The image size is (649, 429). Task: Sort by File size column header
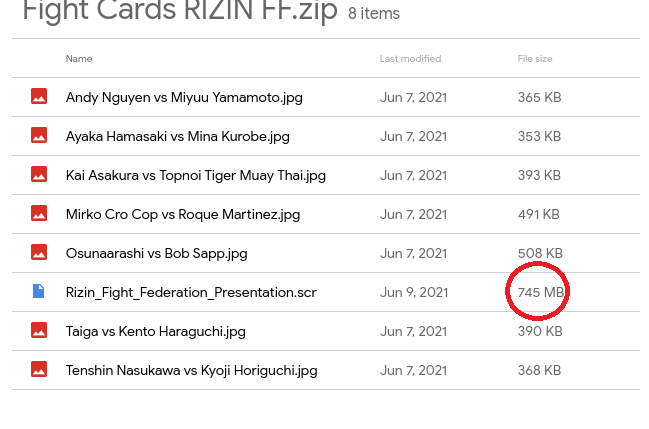coord(535,59)
